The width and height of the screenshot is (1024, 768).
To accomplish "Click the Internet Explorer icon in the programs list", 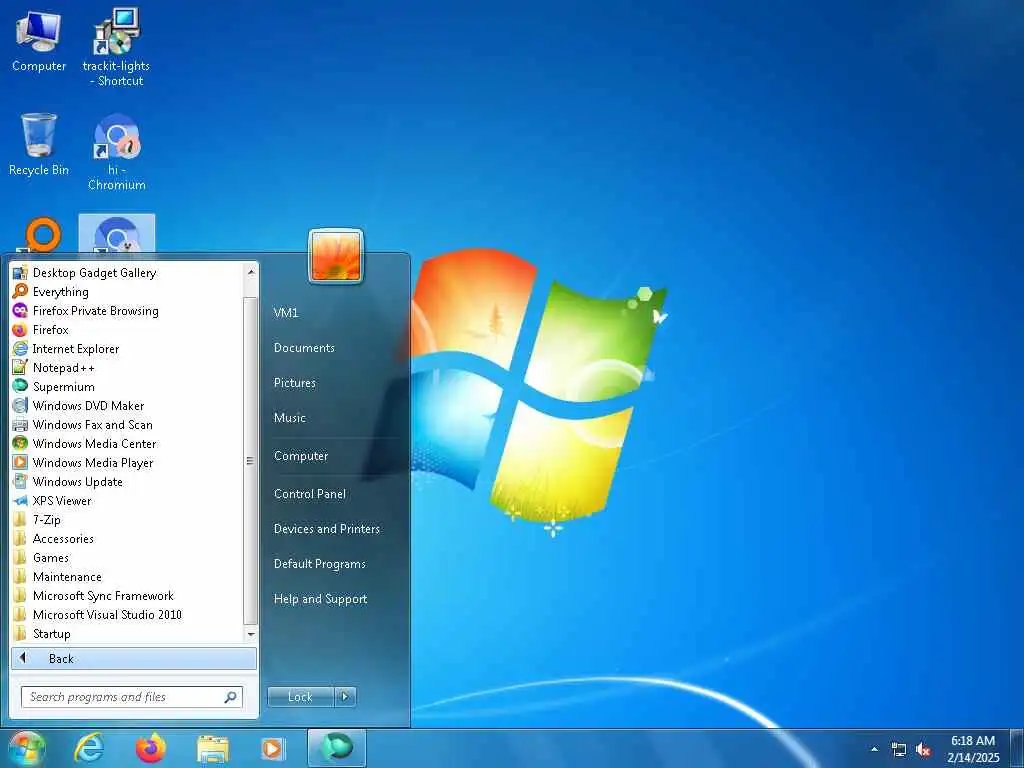I will pyautogui.click(x=20, y=349).
